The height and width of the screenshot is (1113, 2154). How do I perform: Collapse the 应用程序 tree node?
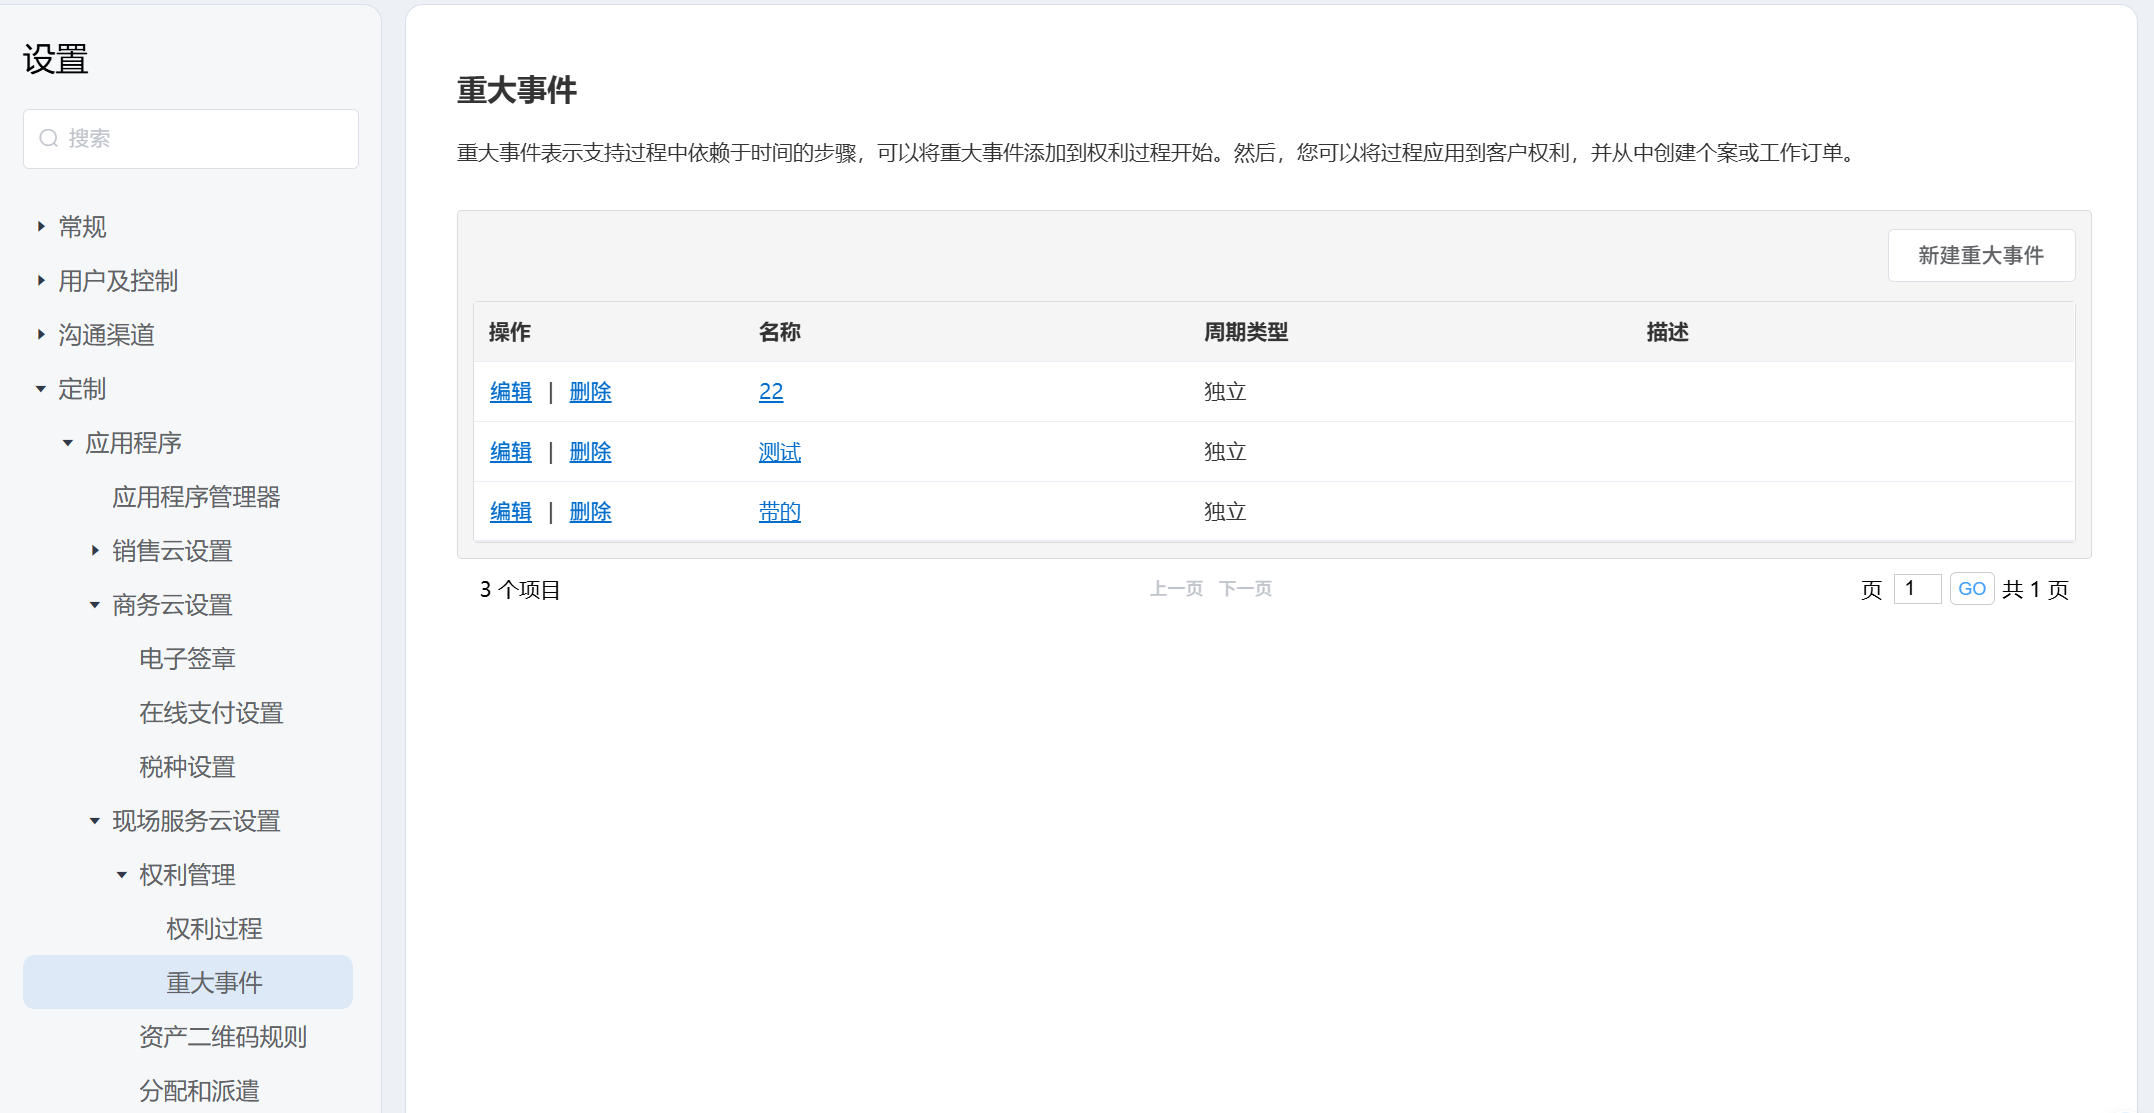coord(68,443)
